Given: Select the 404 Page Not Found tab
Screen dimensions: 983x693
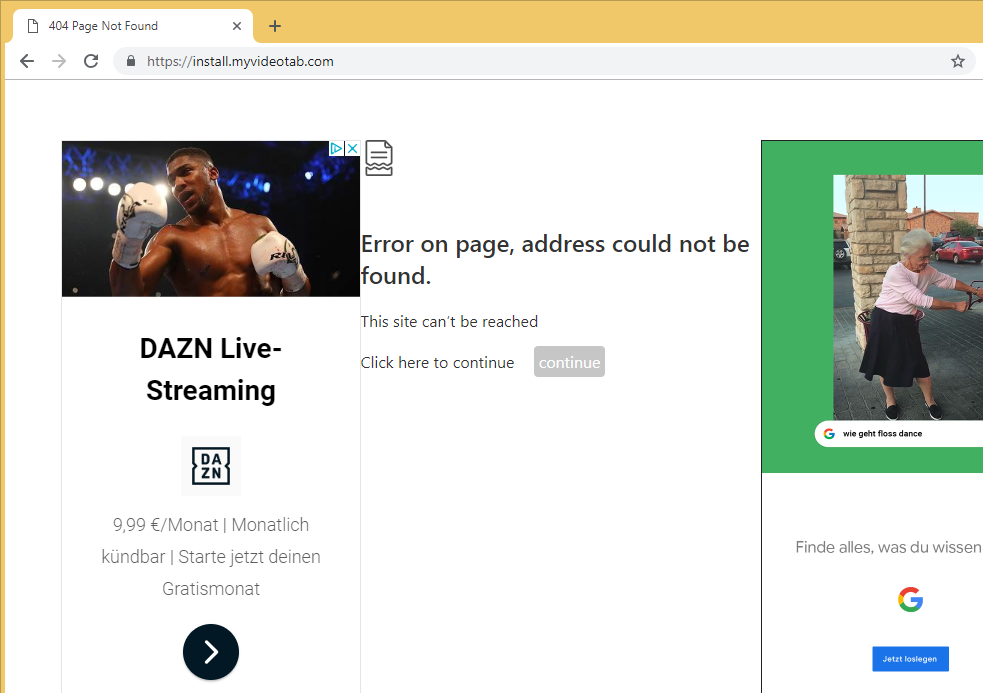Looking at the screenshot, I should coord(120,26).
